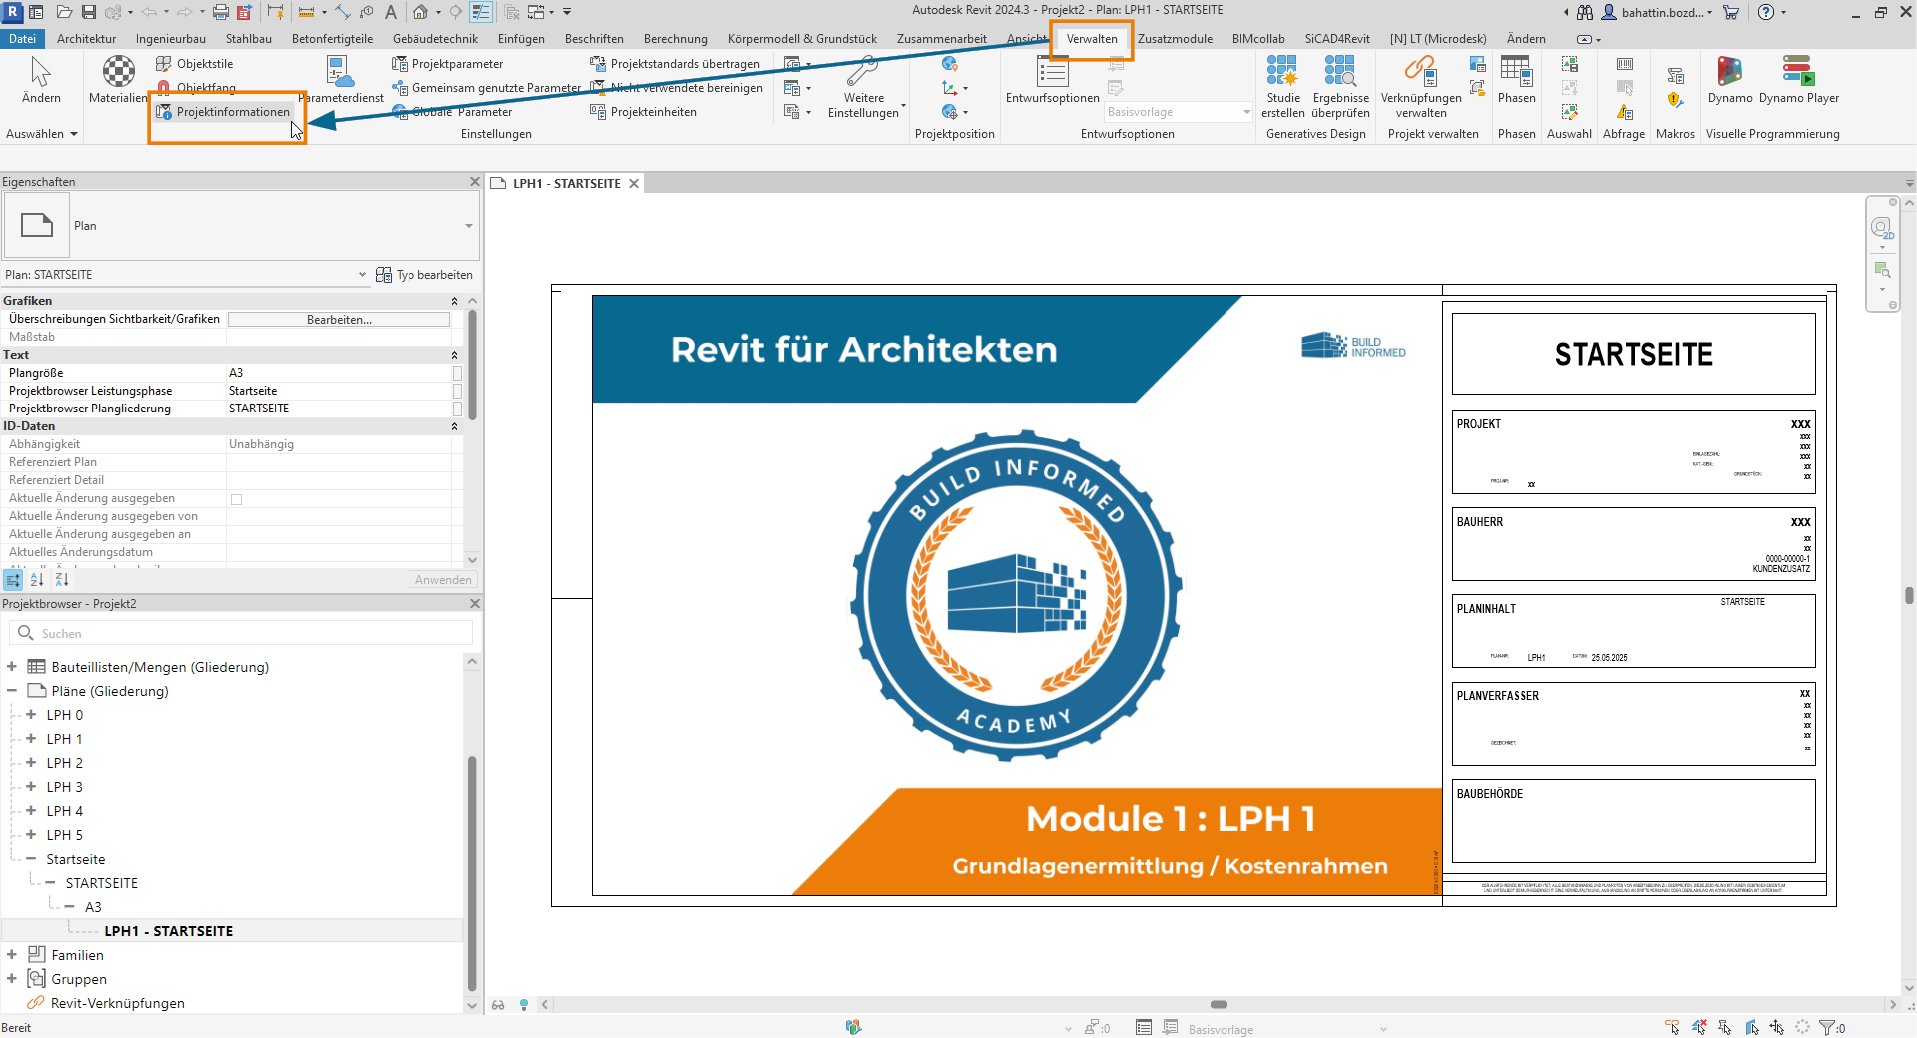Open Beschriften ribbon tab
Image resolution: width=1917 pixels, height=1038 pixels.
coord(594,39)
